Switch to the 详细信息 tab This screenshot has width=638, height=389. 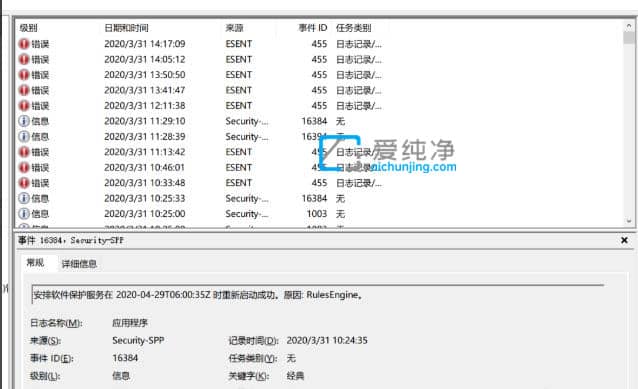[79, 264]
